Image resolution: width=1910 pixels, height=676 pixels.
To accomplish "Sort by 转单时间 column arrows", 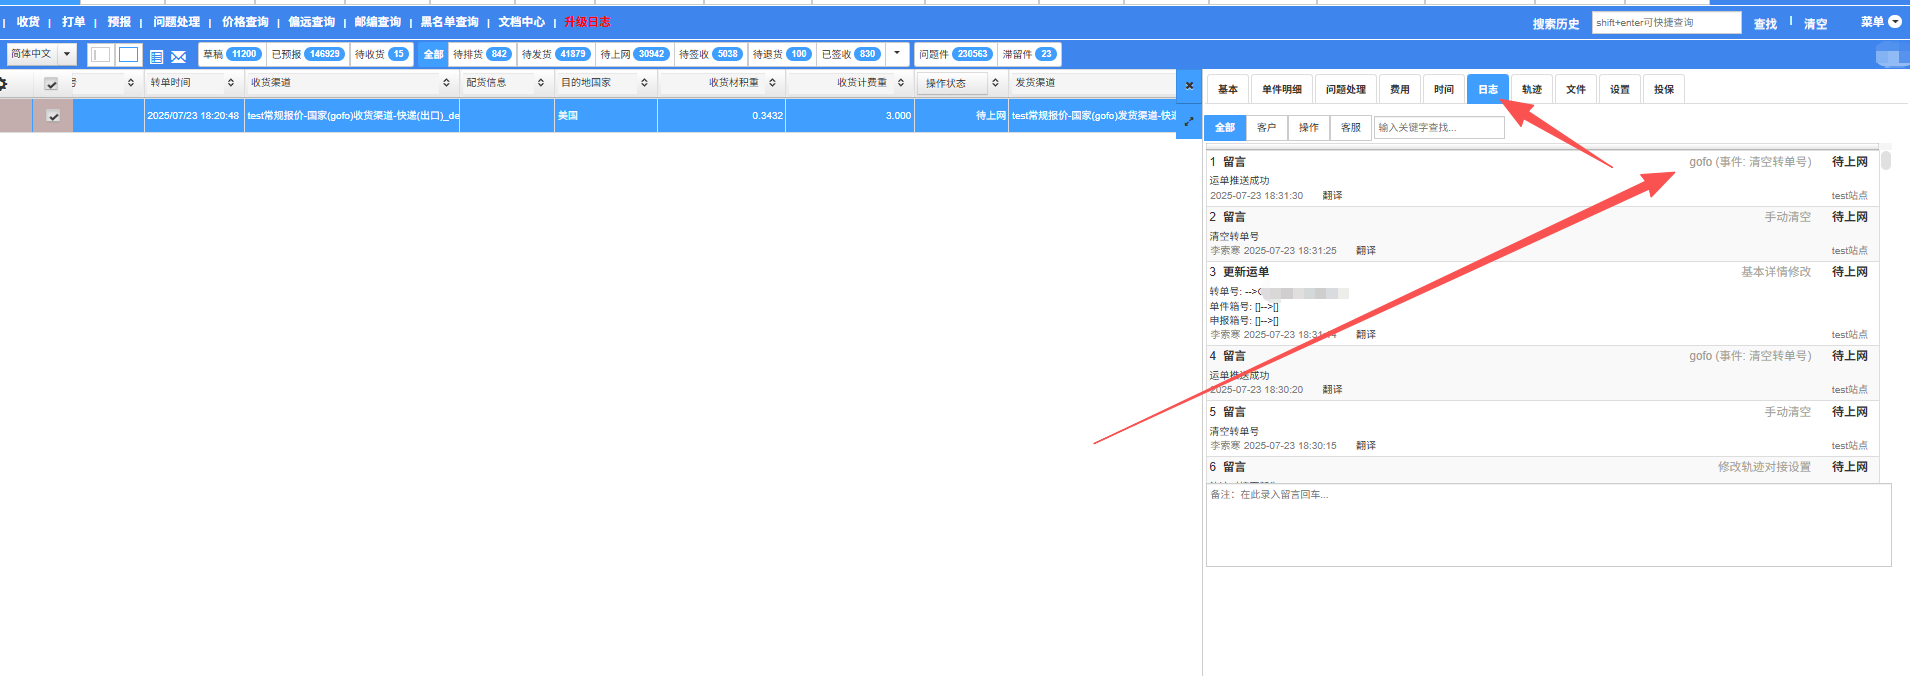I will coord(231,83).
